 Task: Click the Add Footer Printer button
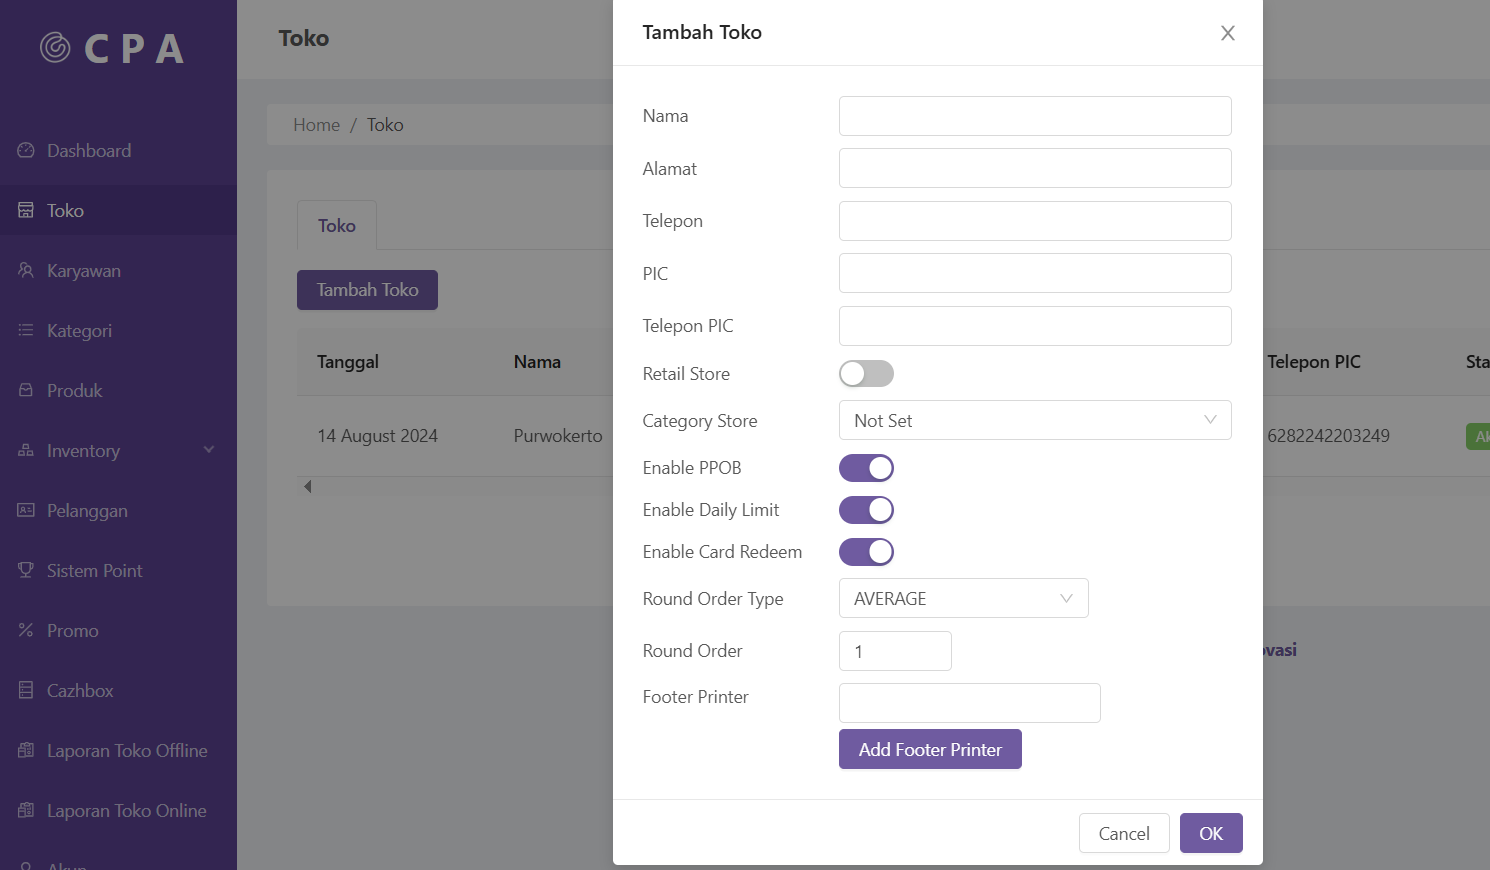pos(930,749)
